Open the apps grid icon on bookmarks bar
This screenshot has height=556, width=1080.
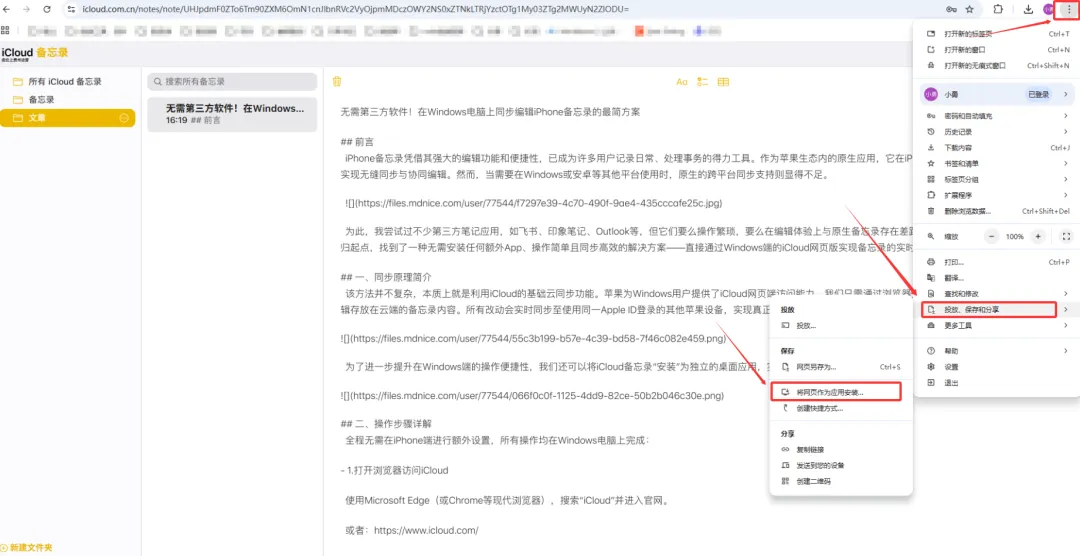tap(6, 30)
